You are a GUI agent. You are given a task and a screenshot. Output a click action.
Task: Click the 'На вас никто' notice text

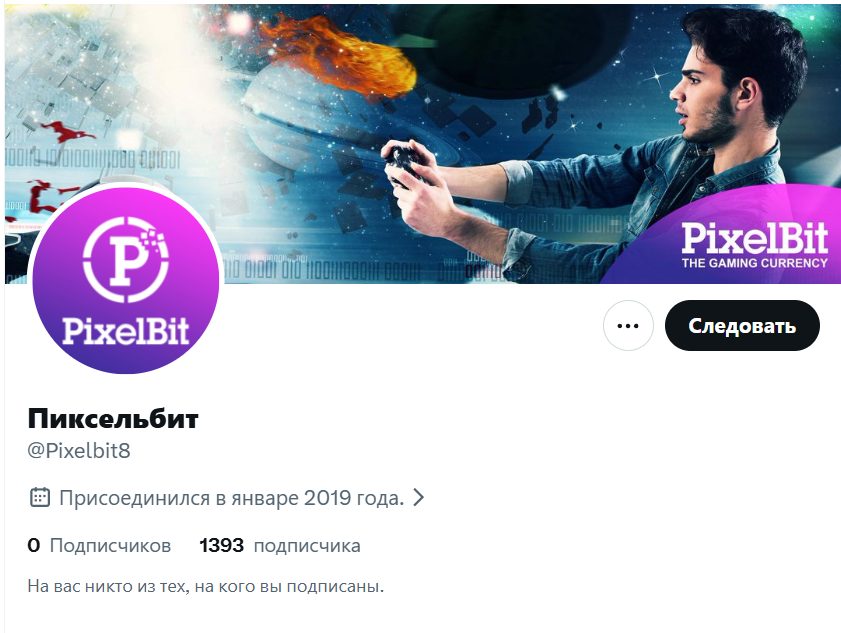tap(206, 586)
